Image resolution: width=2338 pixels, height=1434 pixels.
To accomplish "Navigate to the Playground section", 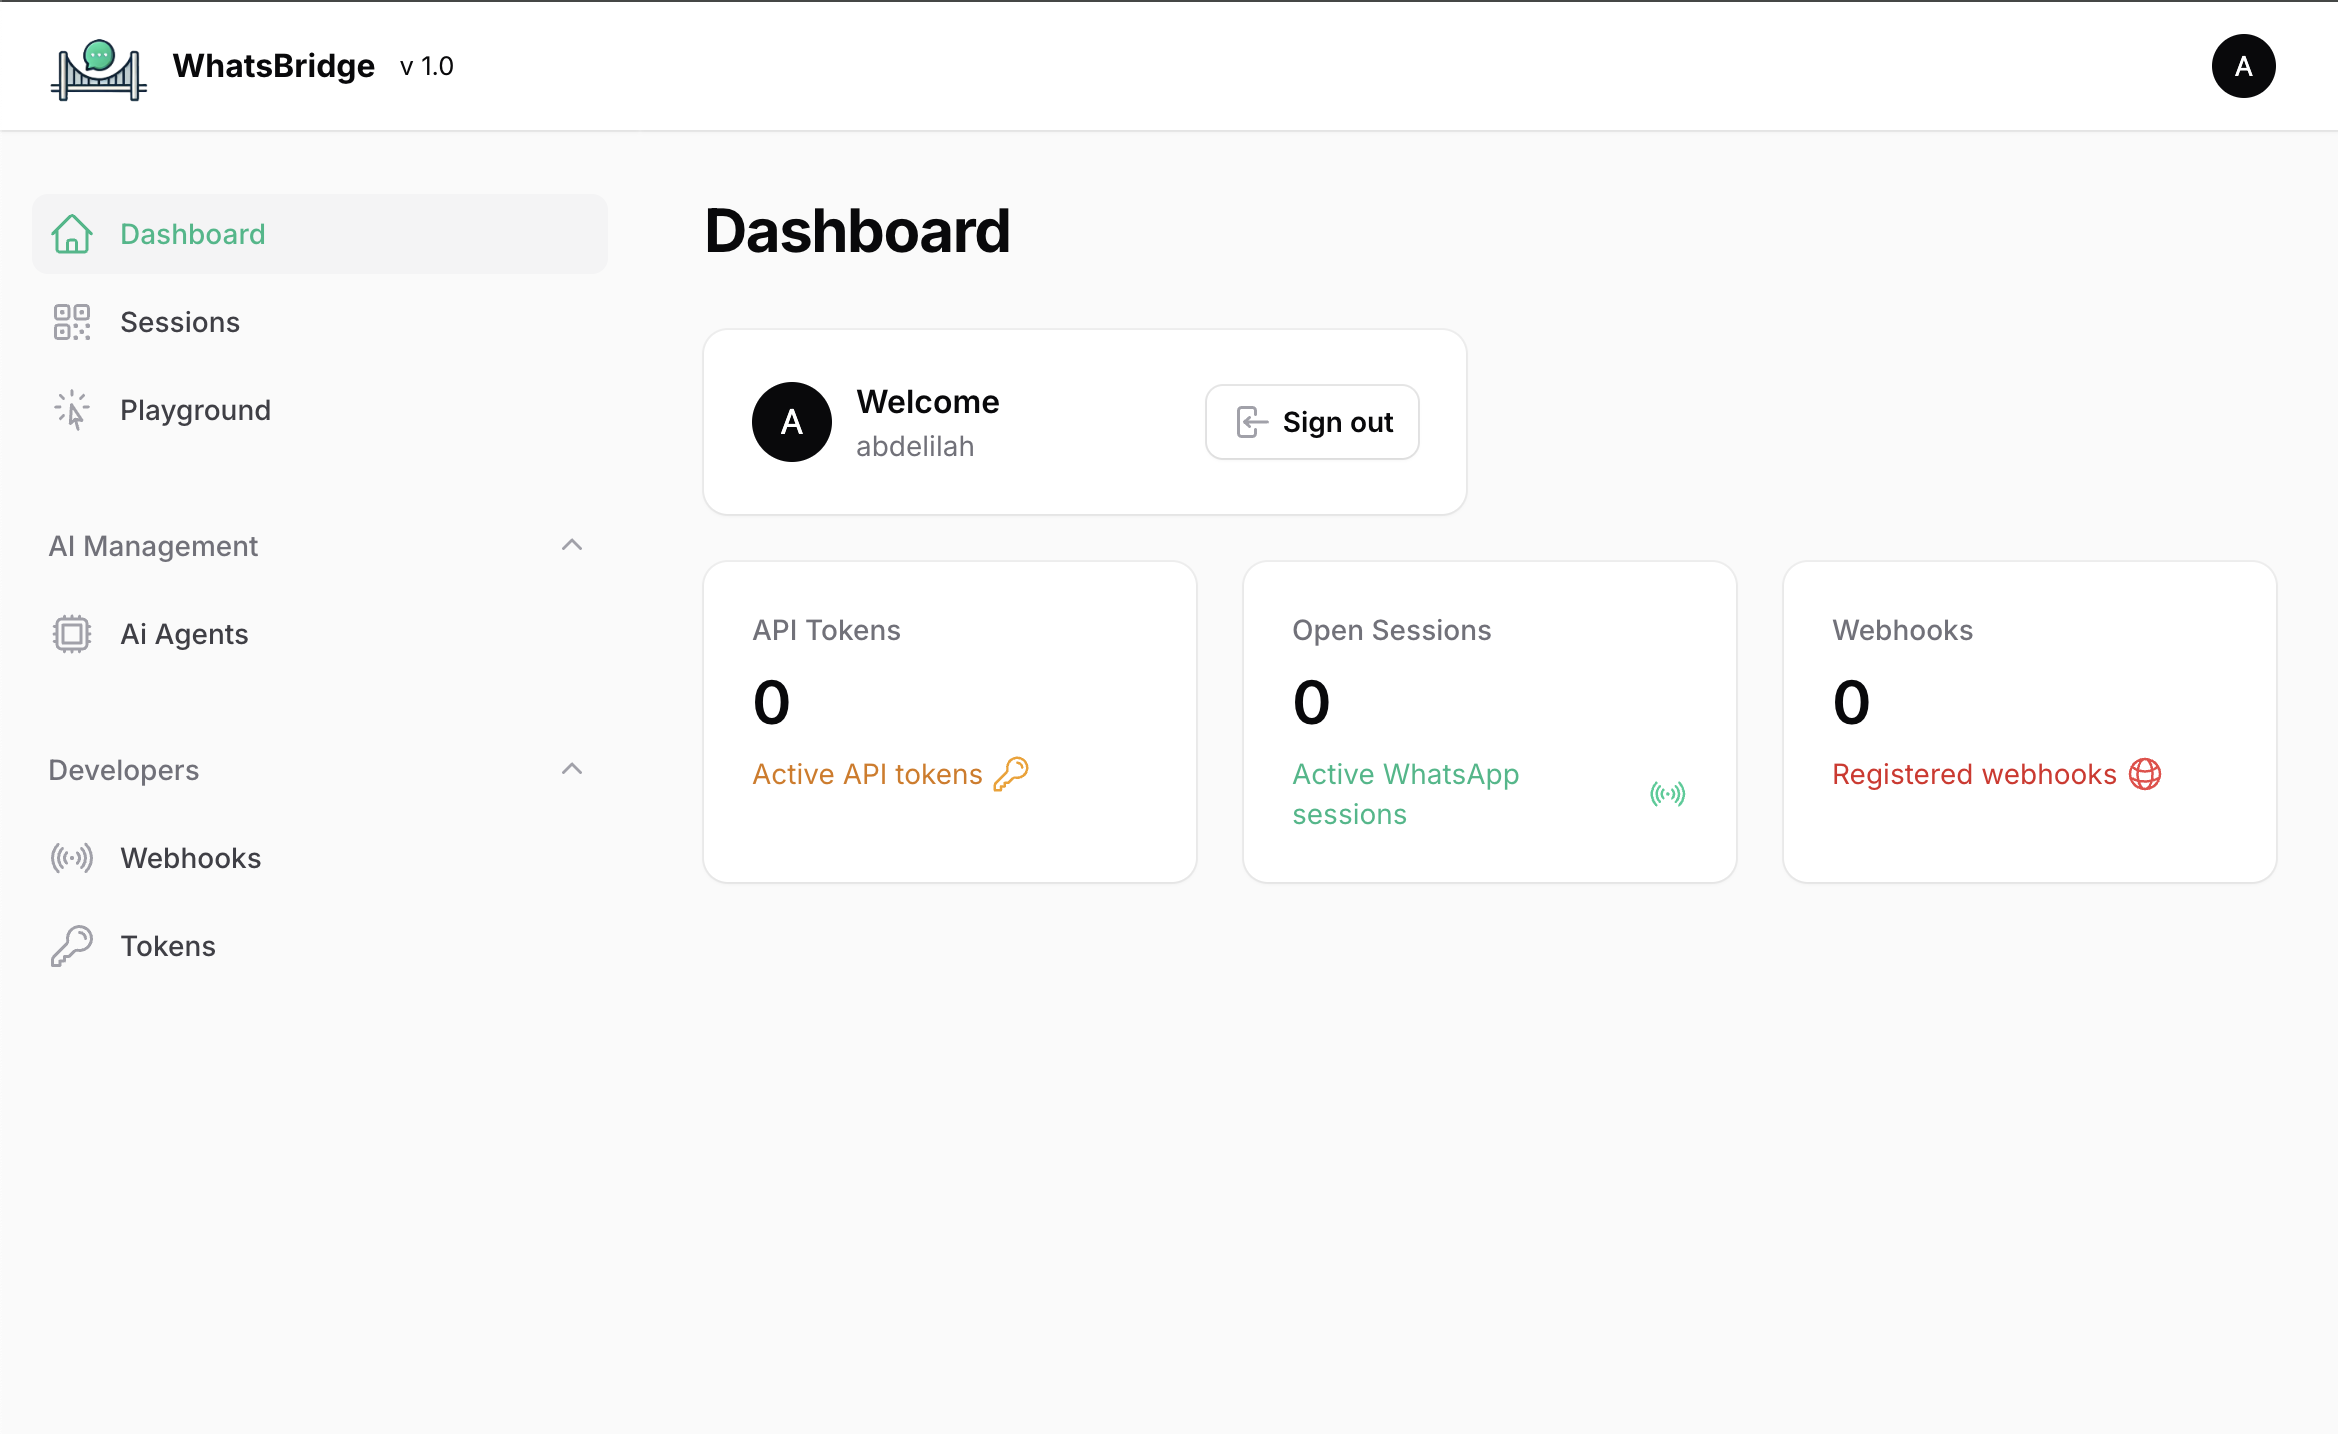I will point(196,409).
